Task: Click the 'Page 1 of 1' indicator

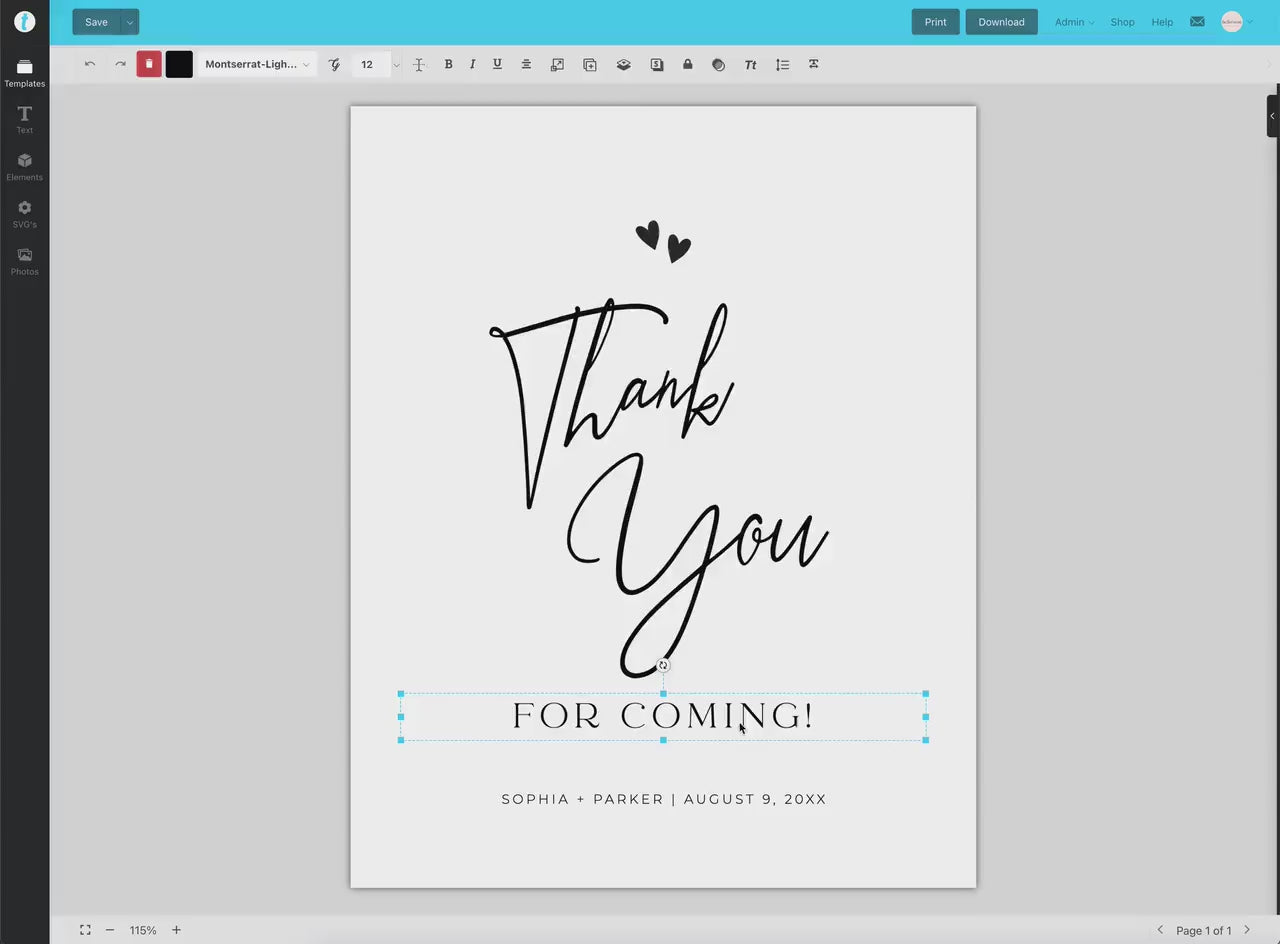Action: pyautogui.click(x=1204, y=930)
